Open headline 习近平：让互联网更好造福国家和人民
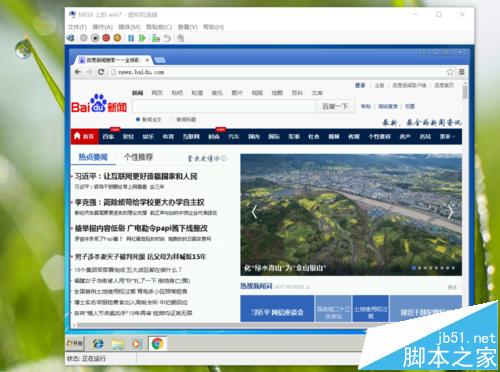The width and height of the screenshot is (500, 372). point(136,176)
